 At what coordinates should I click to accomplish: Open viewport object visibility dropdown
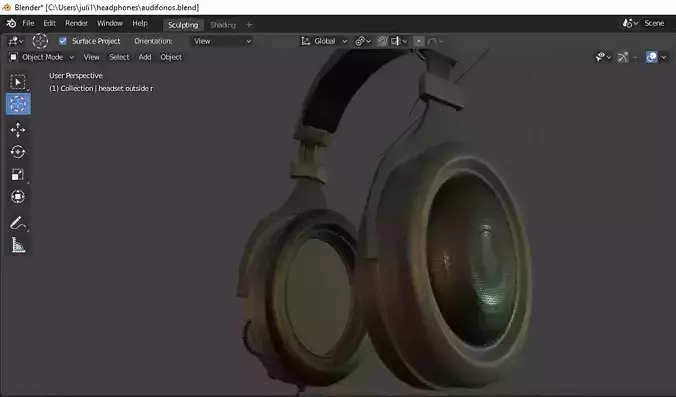tap(603, 57)
